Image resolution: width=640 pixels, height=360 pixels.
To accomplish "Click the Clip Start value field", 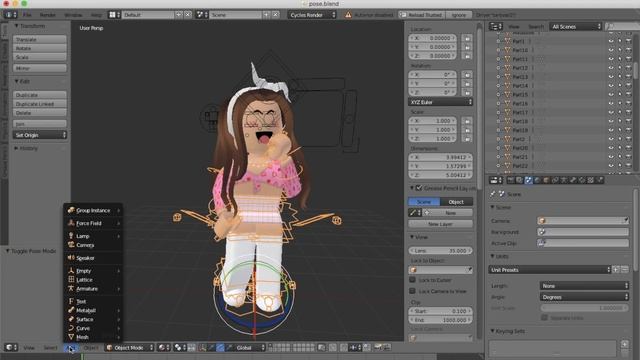I will [x=440, y=311].
